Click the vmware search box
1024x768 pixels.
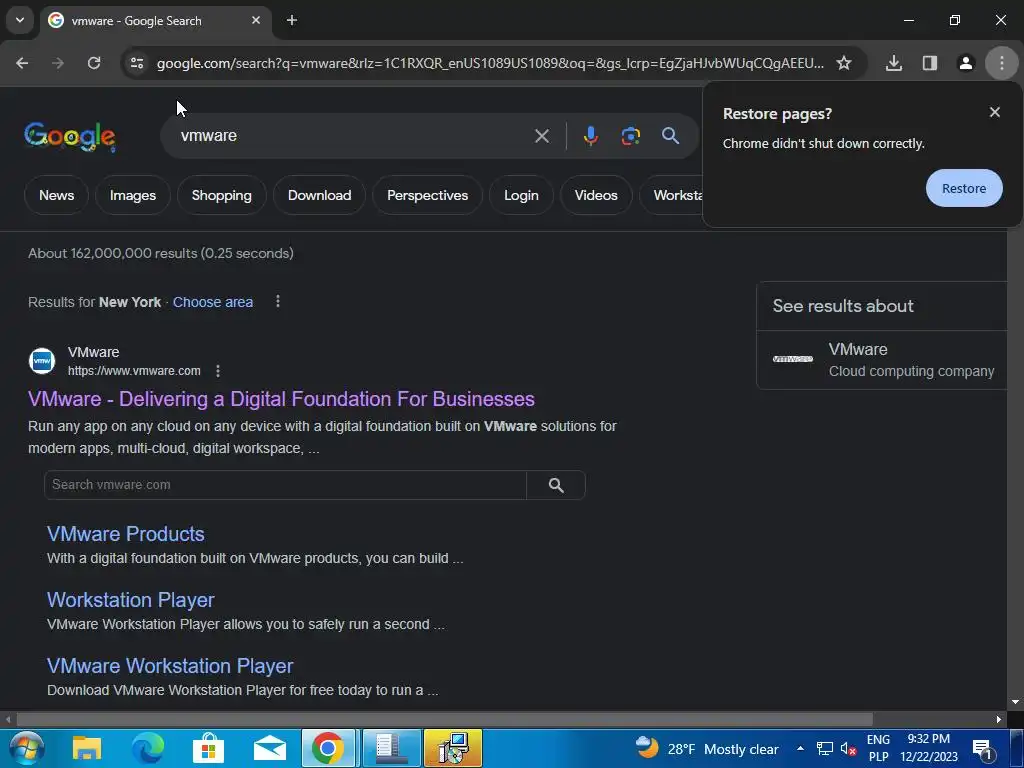pos(353,136)
